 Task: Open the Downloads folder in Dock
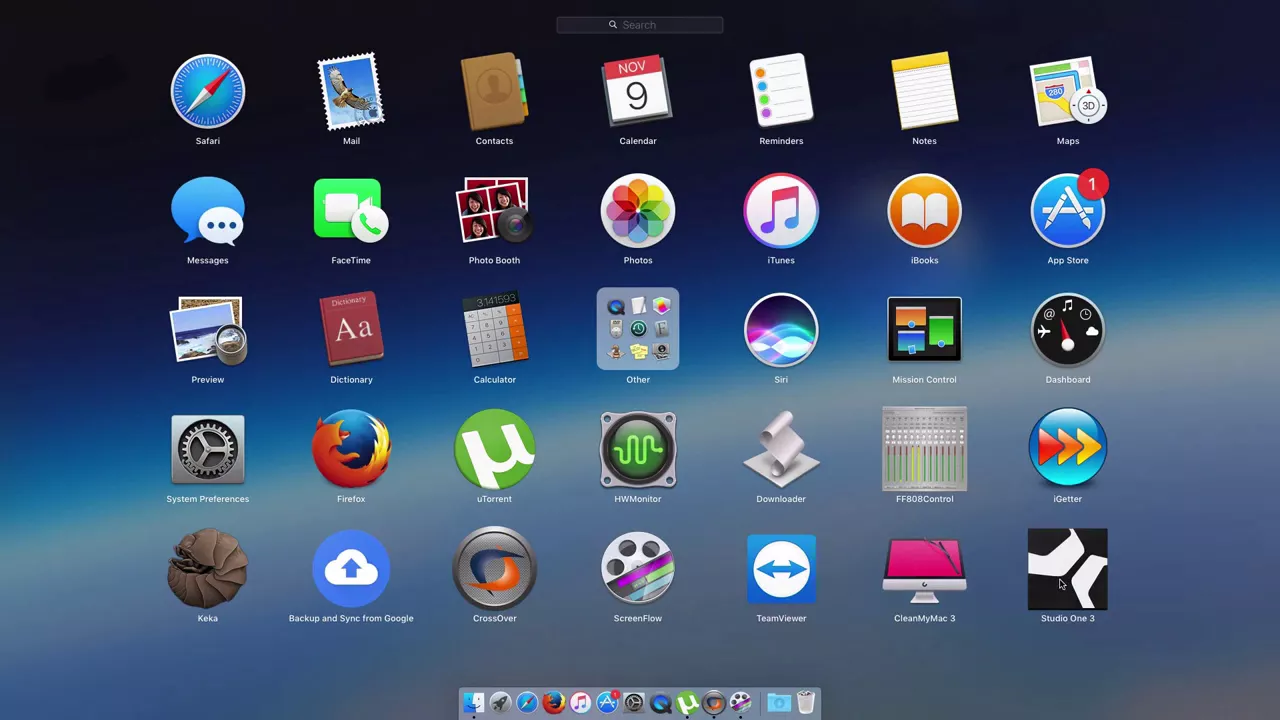click(x=778, y=703)
